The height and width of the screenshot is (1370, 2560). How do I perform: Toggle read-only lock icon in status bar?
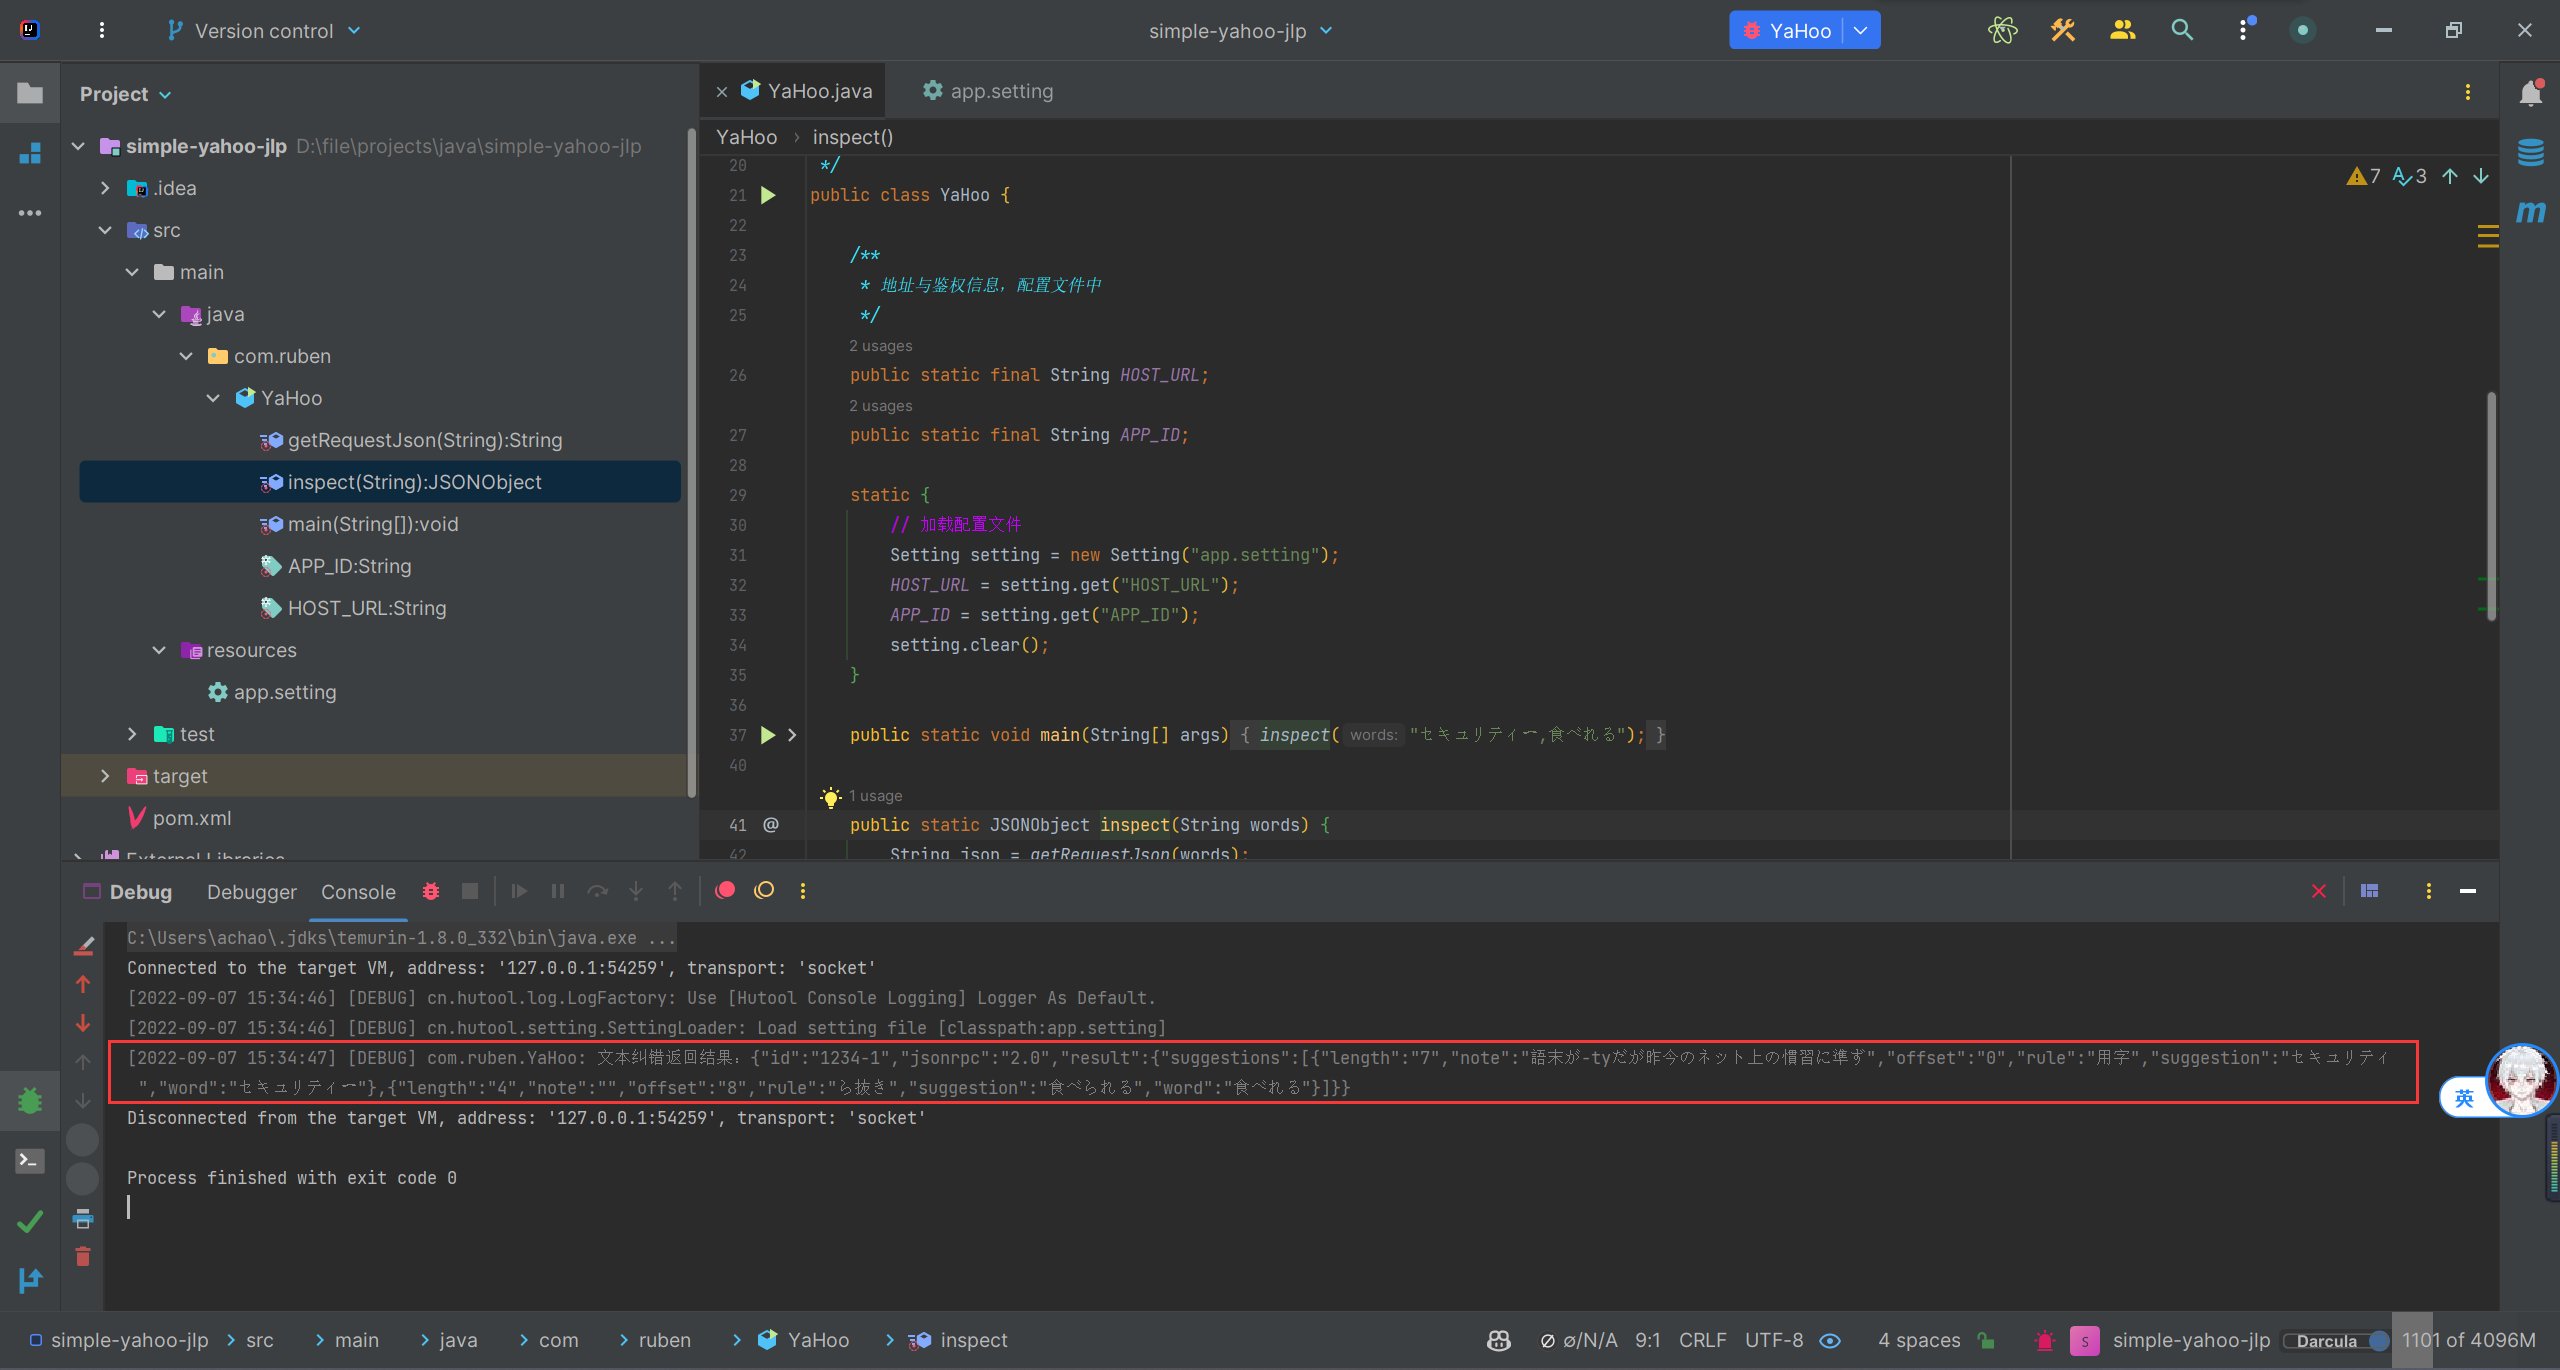(x=1986, y=1341)
